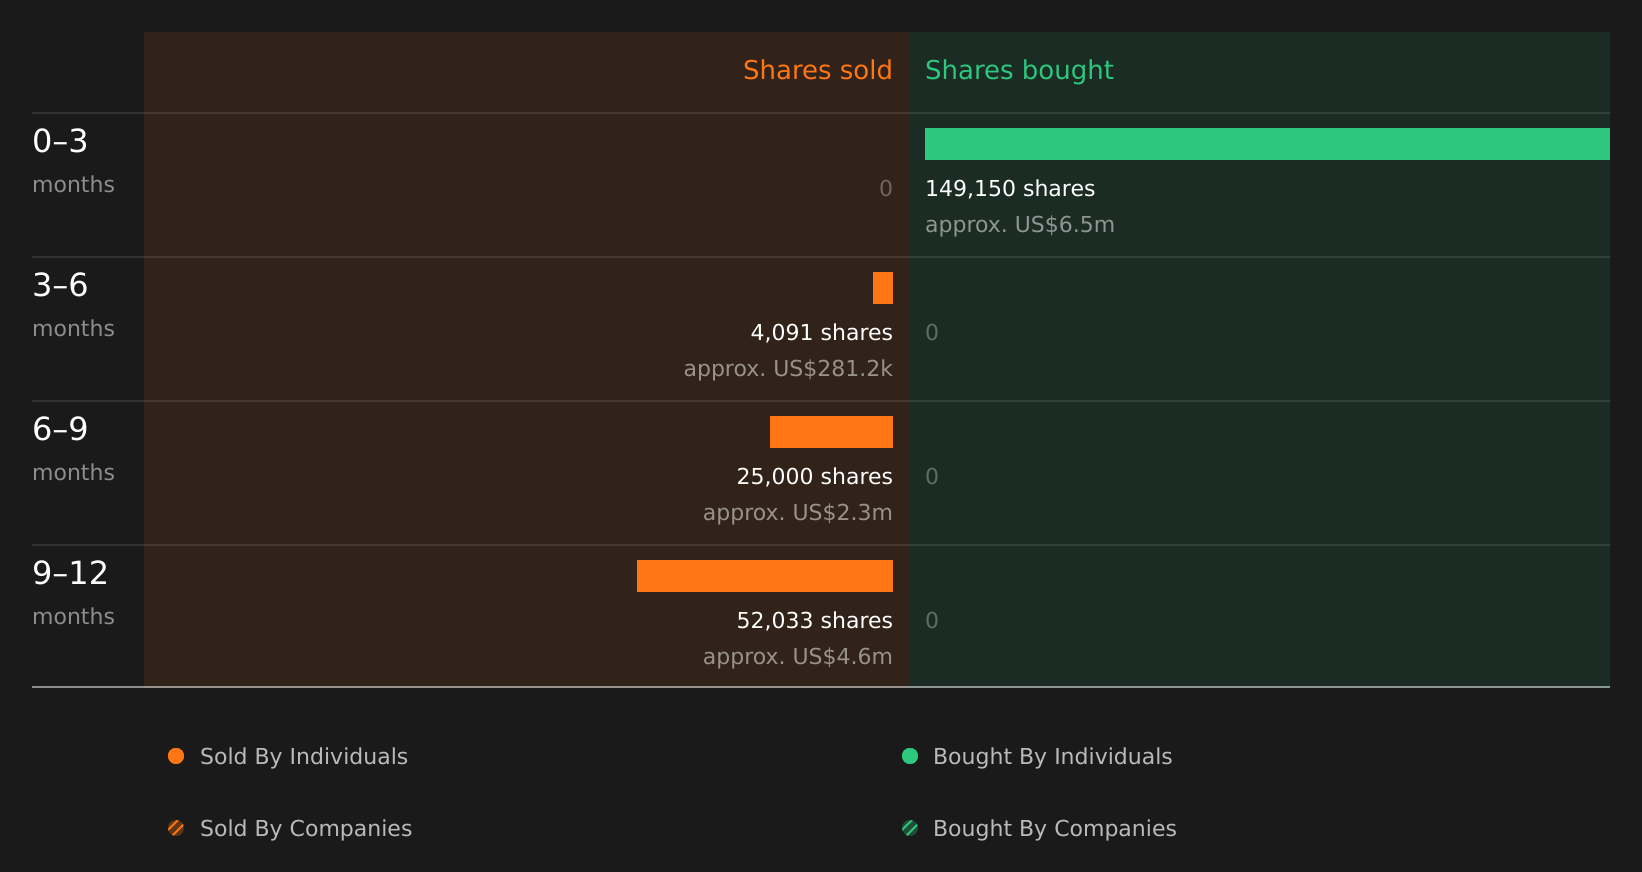Click the orange 9–12 months sold bar

coord(765,576)
